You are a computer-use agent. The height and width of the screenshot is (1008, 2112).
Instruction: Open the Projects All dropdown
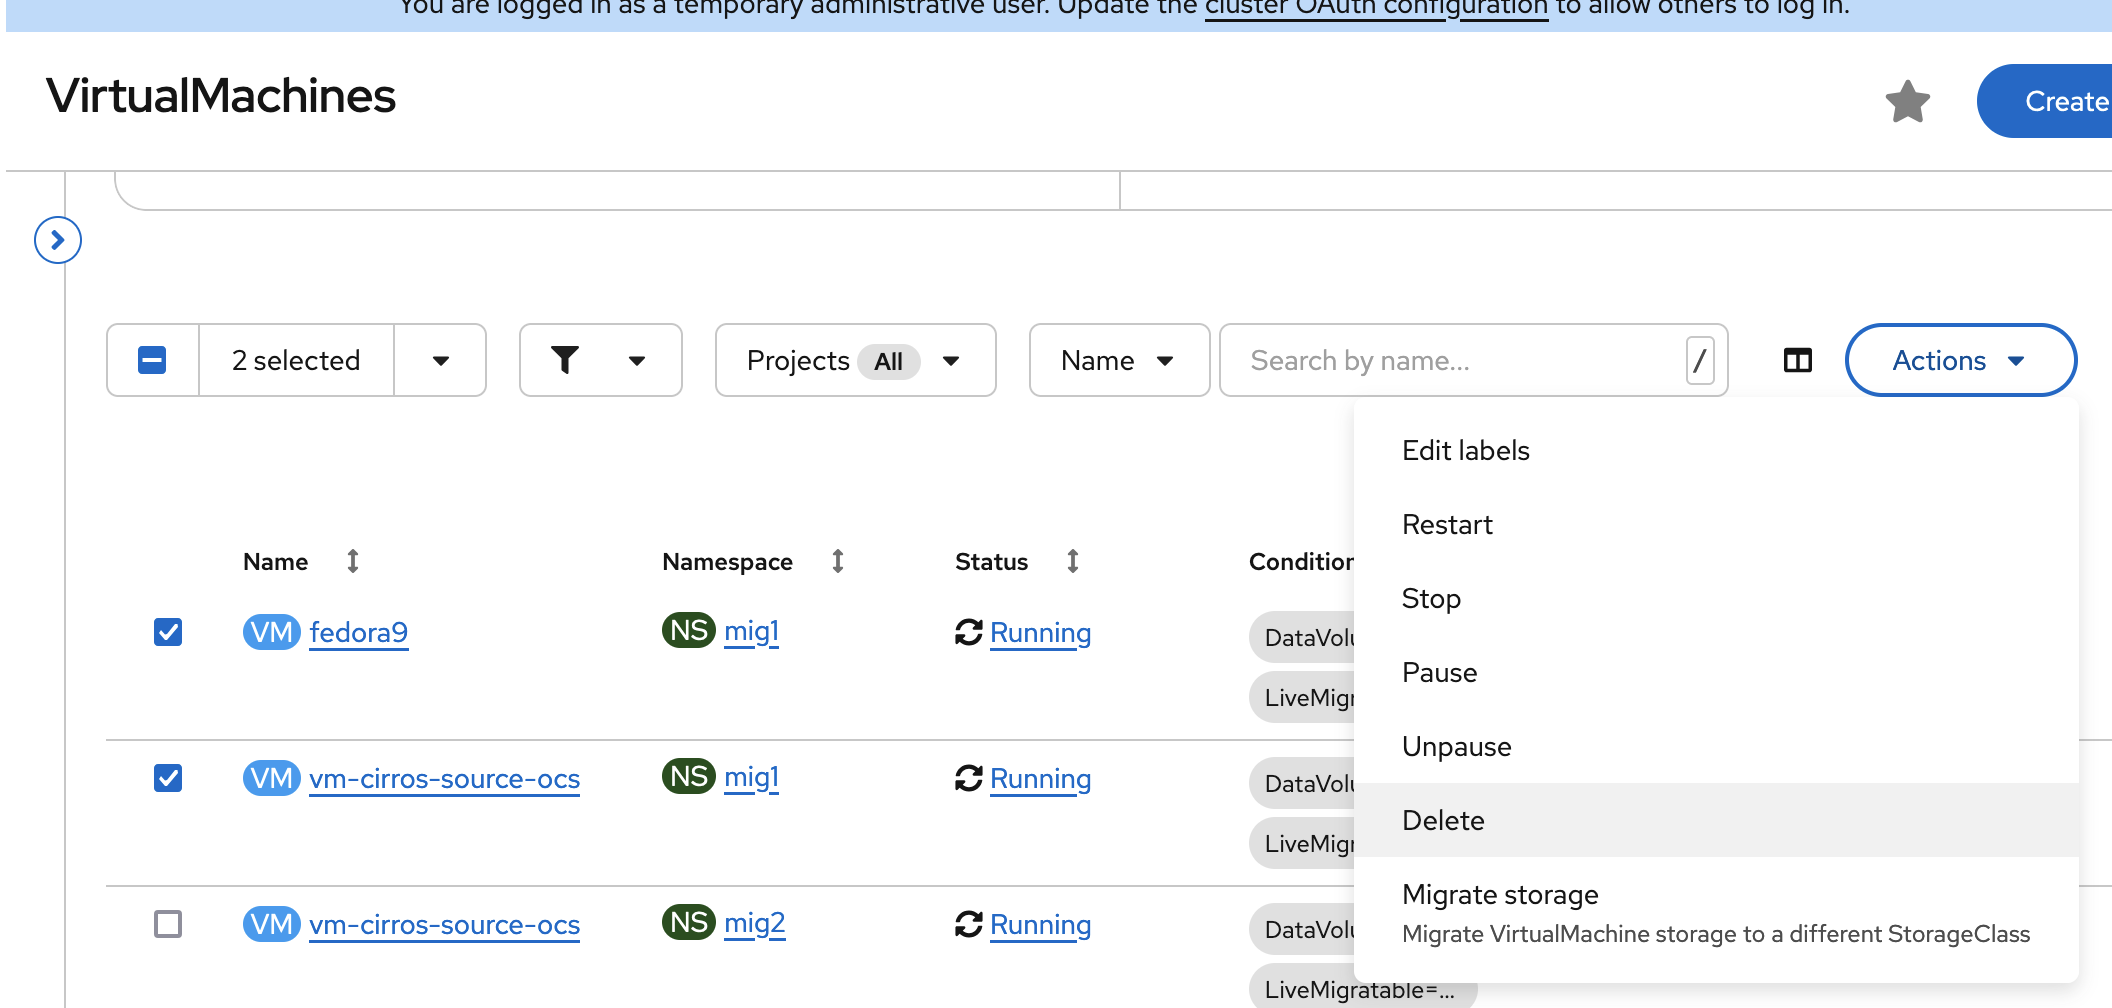point(855,360)
